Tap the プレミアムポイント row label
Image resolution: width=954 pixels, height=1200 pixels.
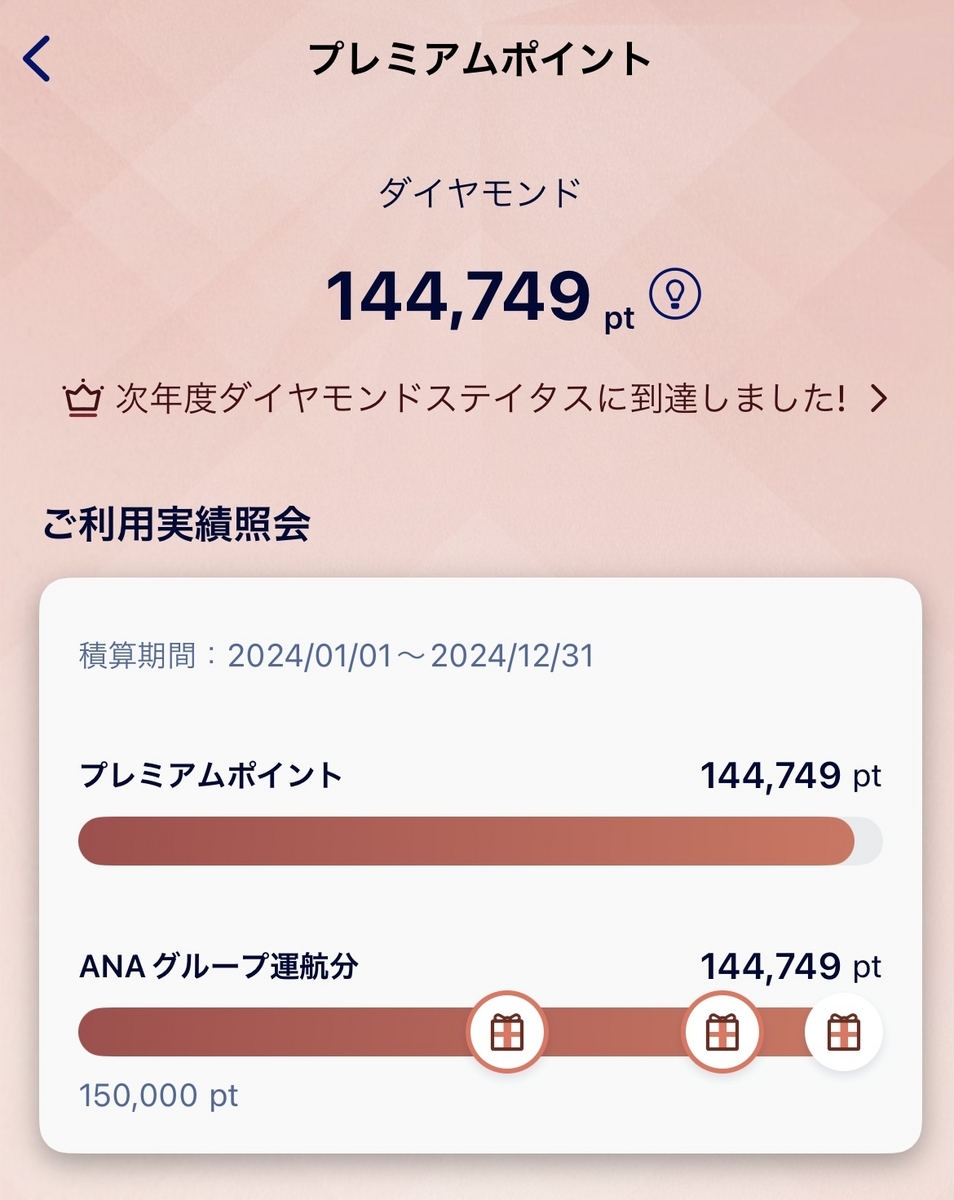pos(211,775)
